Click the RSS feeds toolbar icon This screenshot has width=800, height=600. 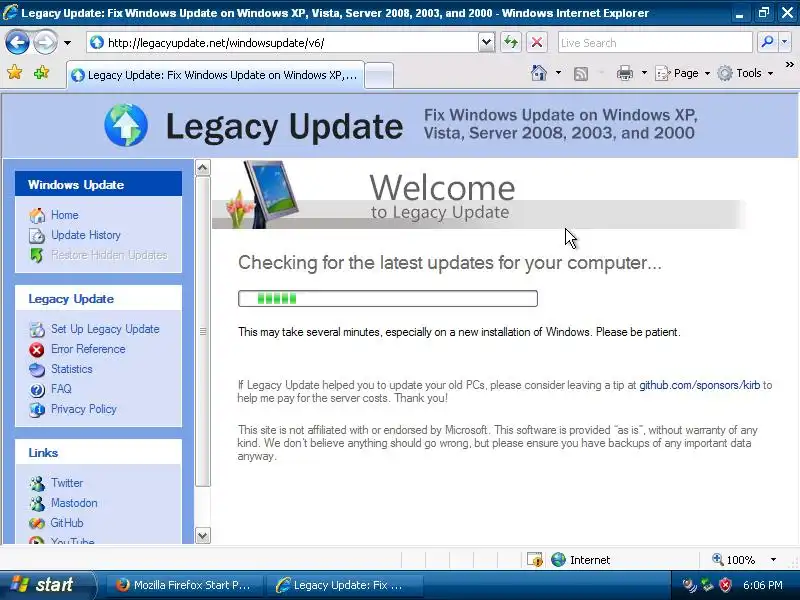(x=581, y=74)
